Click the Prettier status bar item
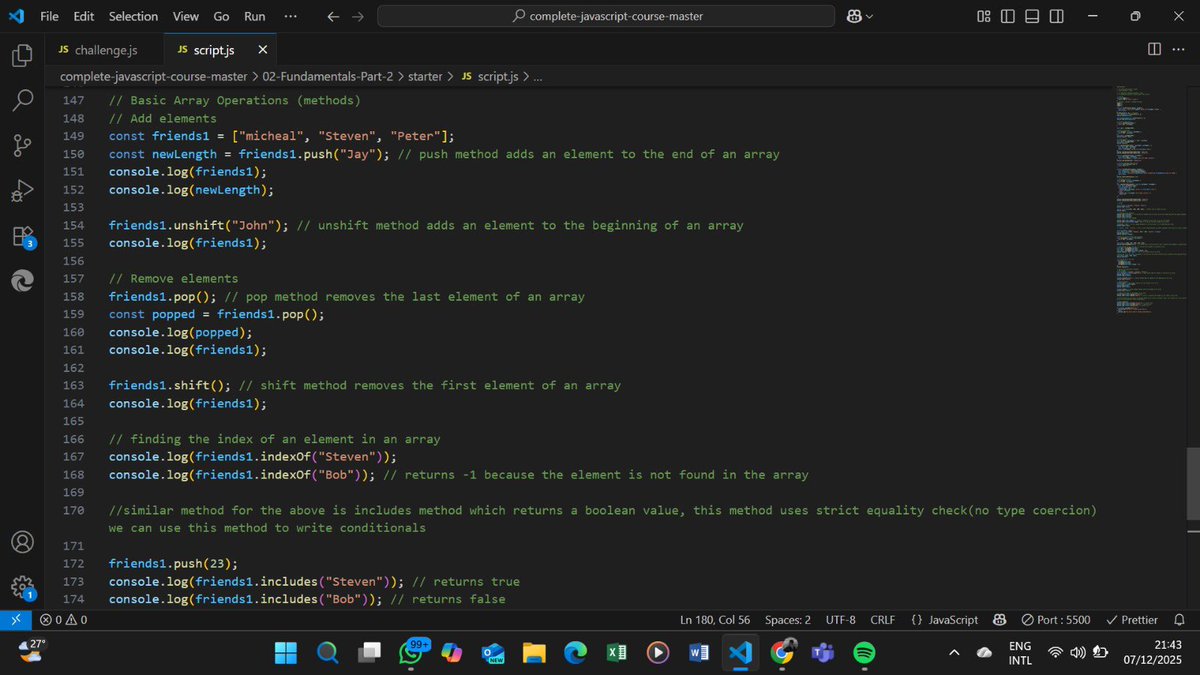Image resolution: width=1200 pixels, height=675 pixels. coord(1132,620)
